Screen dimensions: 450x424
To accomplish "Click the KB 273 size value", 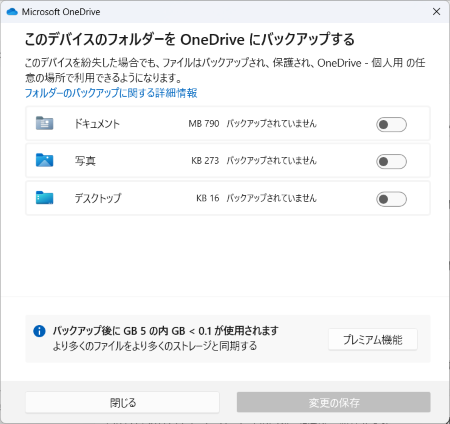I will pos(205,161).
